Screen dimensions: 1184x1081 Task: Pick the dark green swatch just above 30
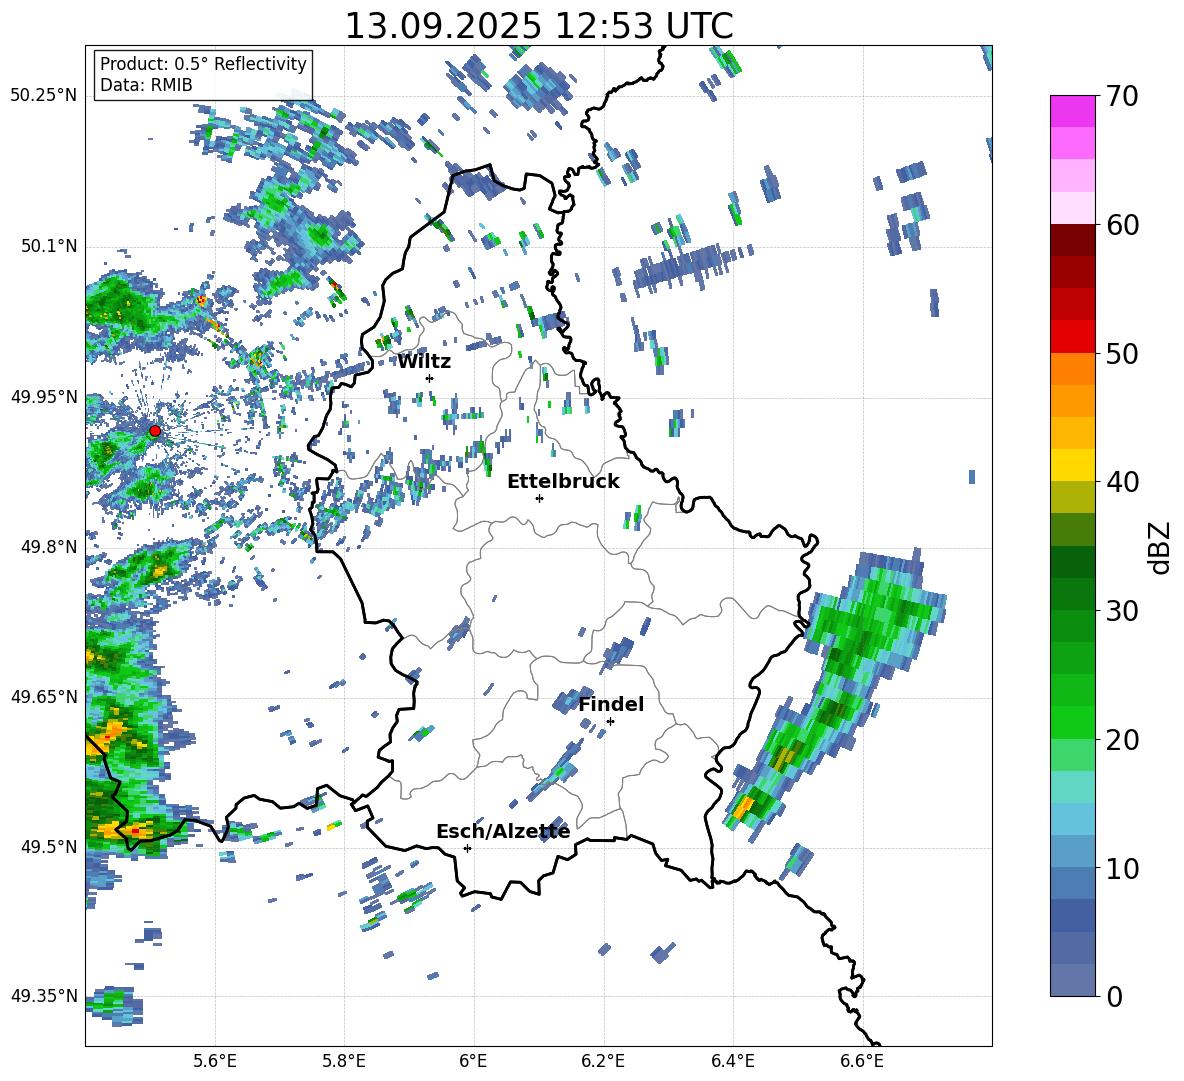pos(1072,594)
